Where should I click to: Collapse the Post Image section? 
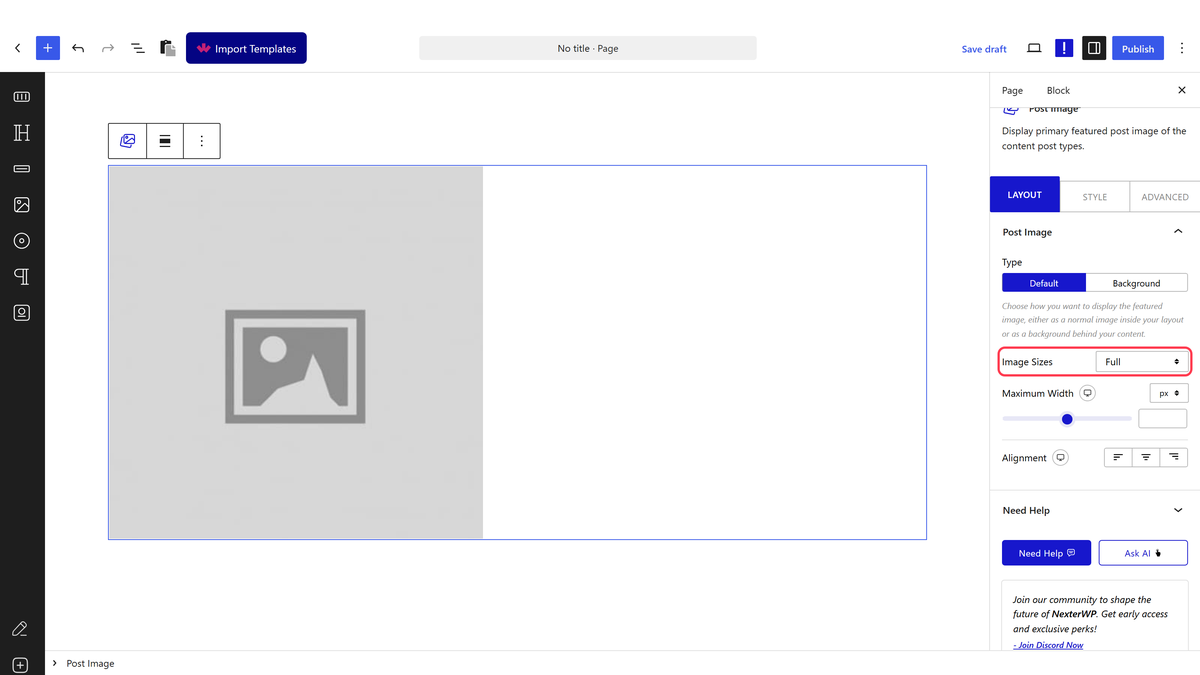click(1178, 232)
